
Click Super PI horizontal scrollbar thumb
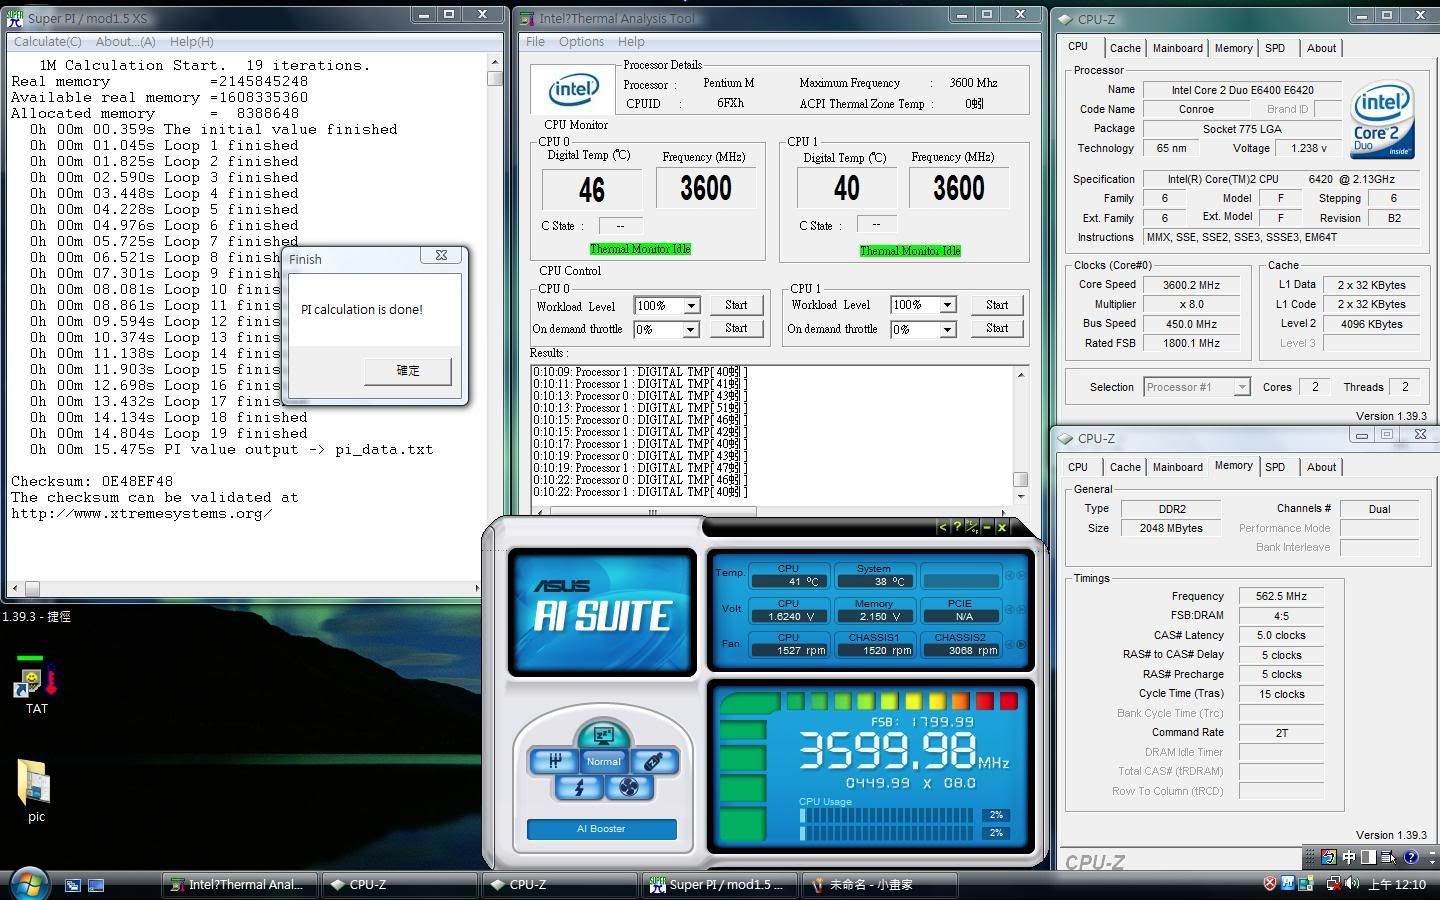[32, 589]
